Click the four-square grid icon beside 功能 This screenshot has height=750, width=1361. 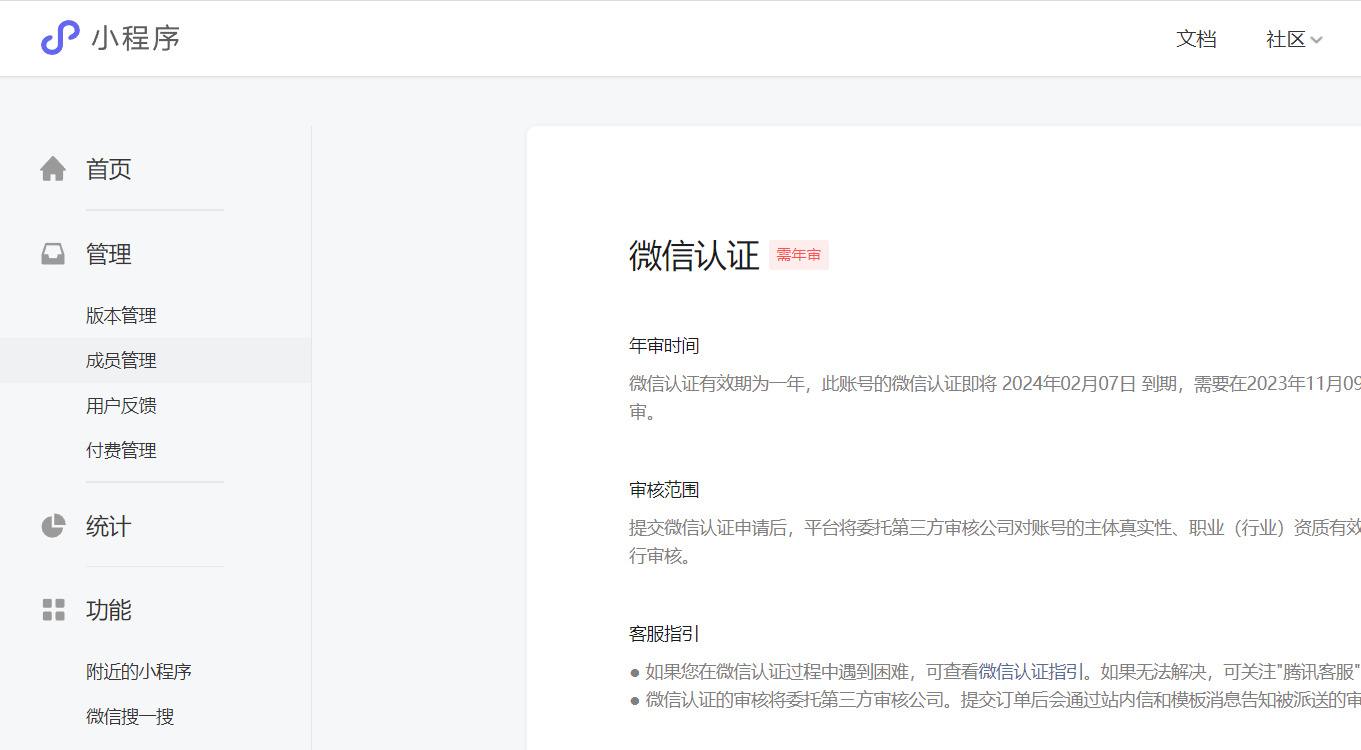tap(53, 610)
